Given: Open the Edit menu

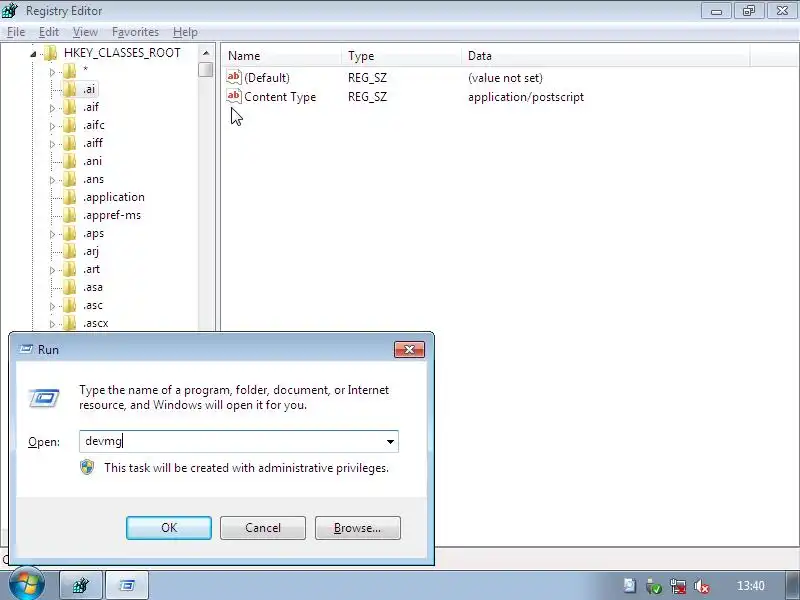Looking at the screenshot, I should [49, 32].
